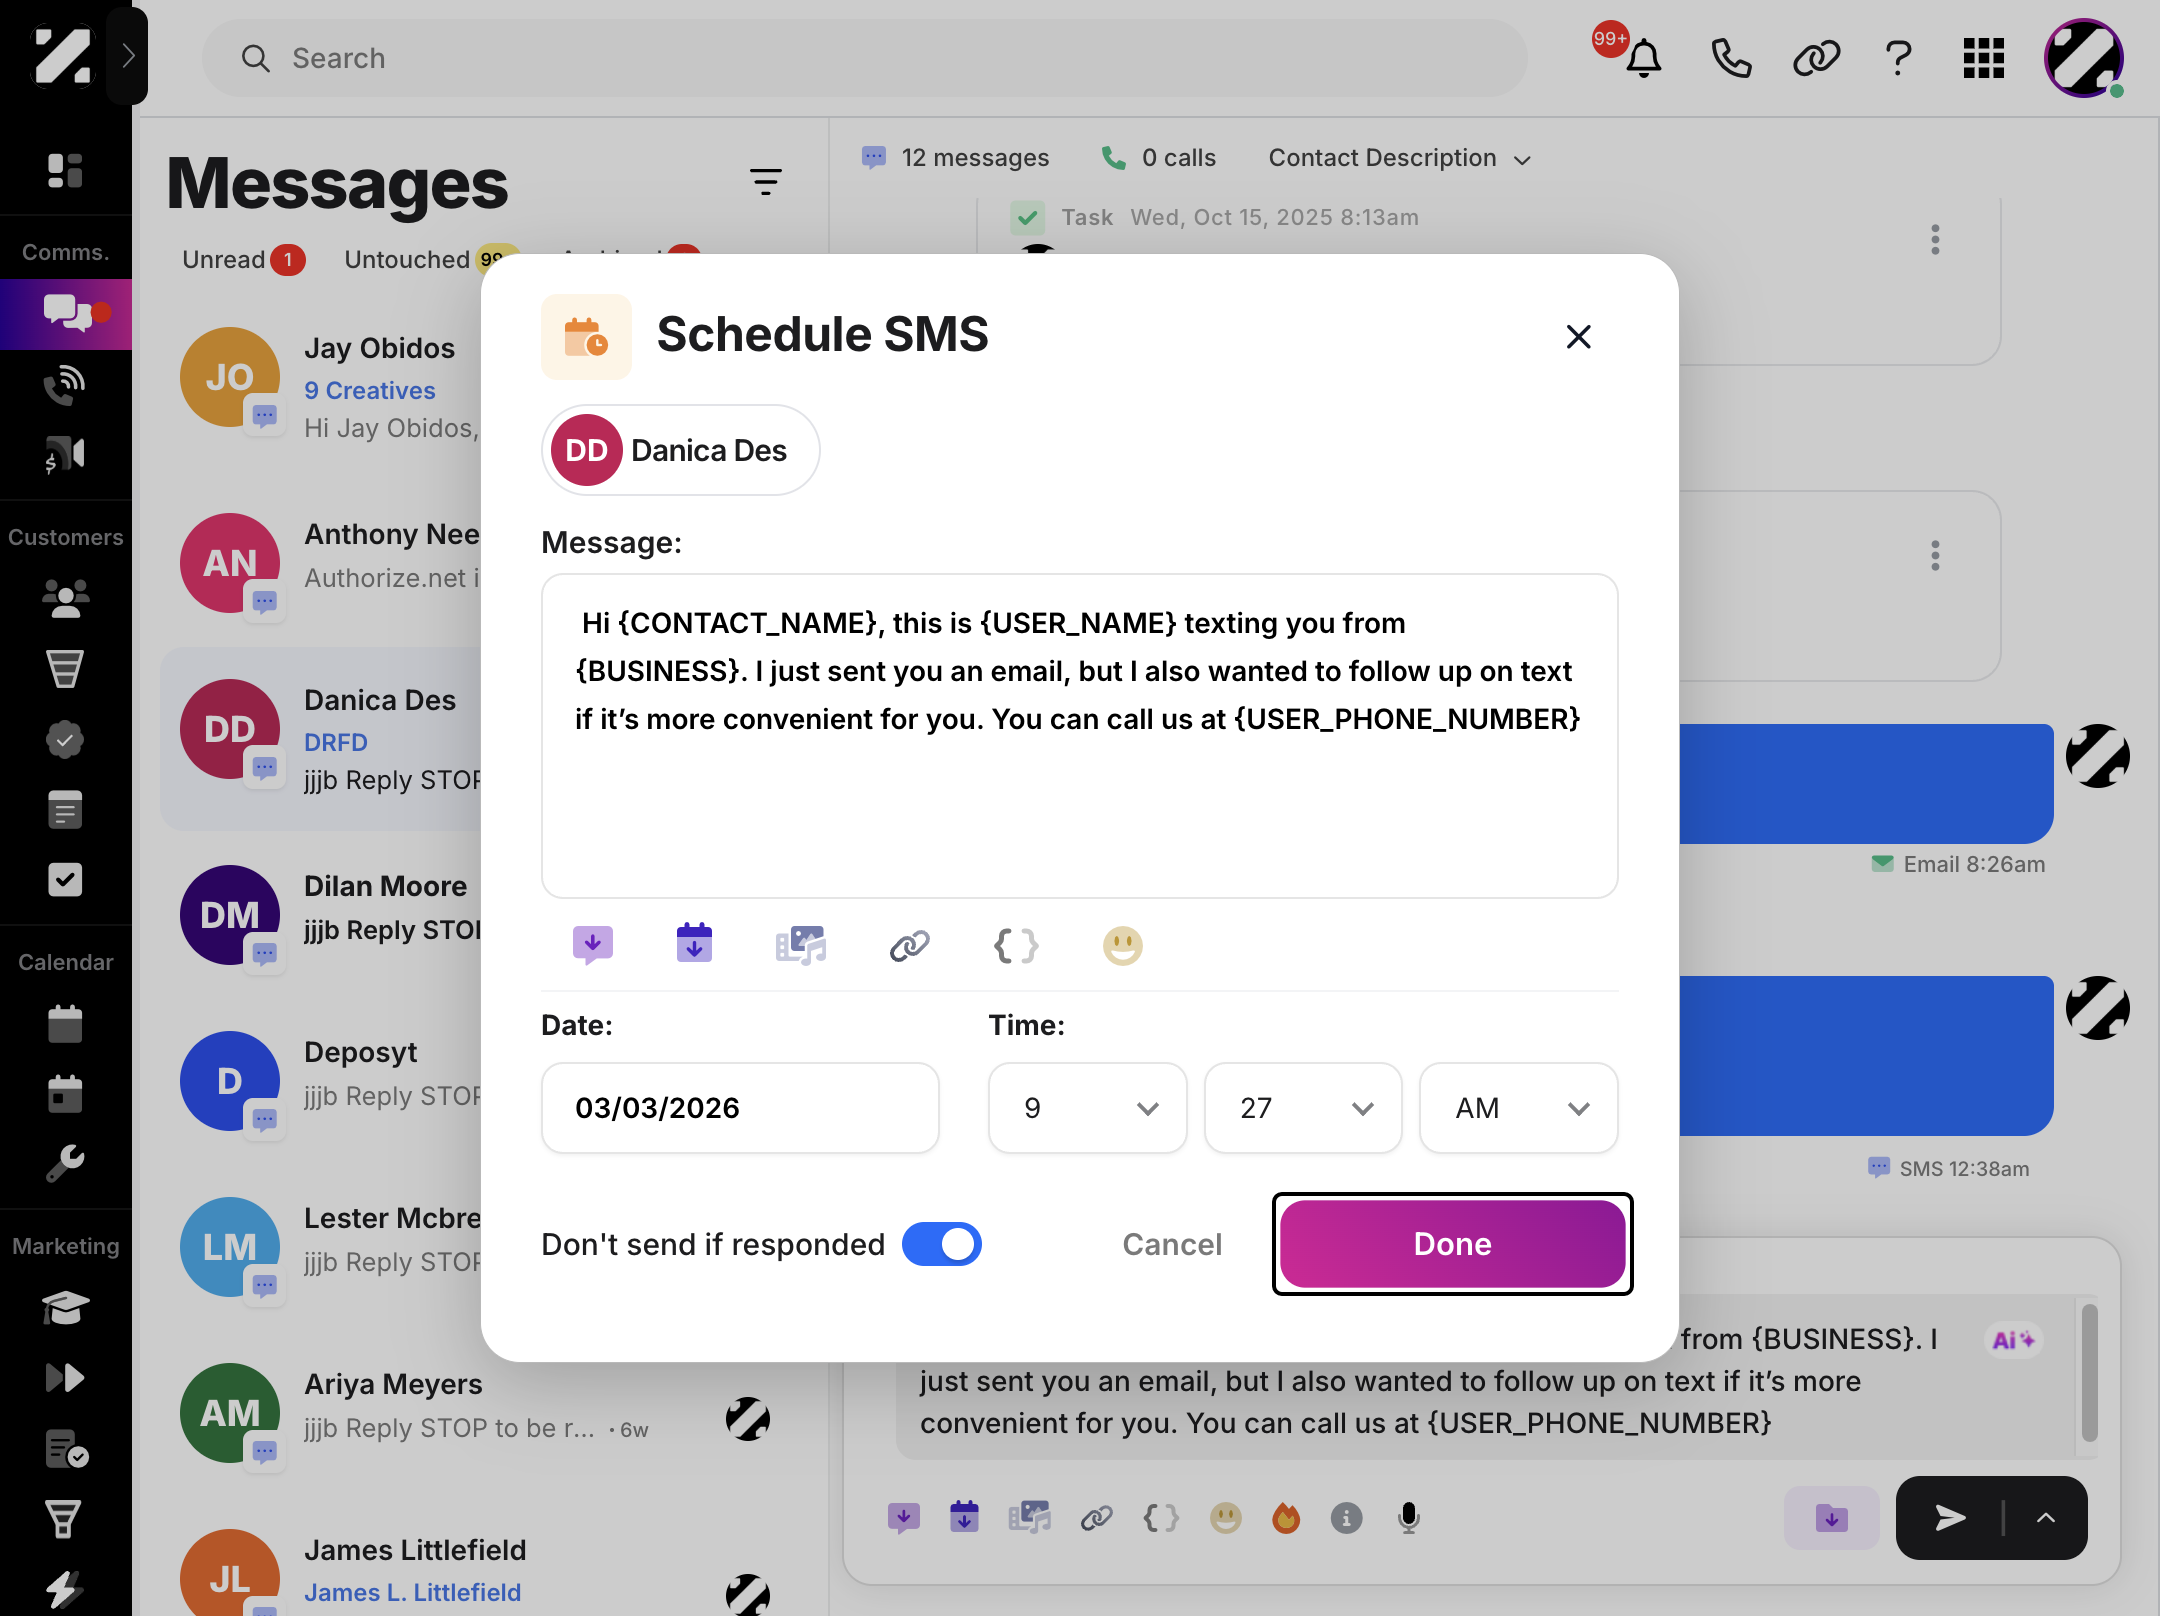Open the help question mark icon
Screen dimensions: 2160x1616
[x=1898, y=58]
